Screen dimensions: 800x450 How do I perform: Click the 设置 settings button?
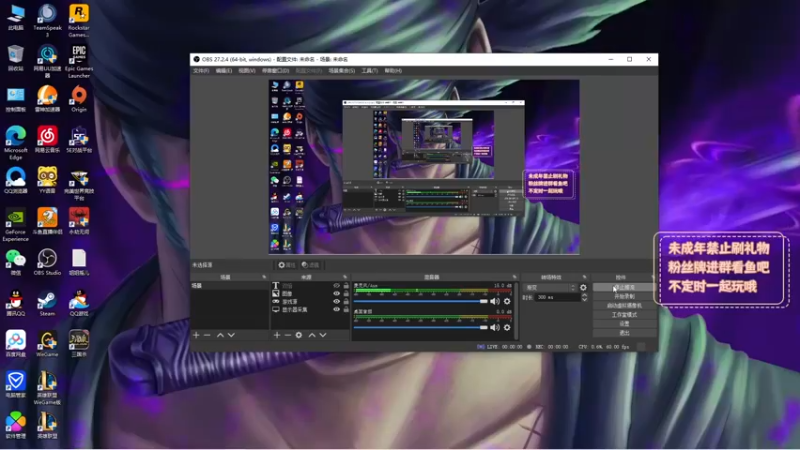(624, 324)
